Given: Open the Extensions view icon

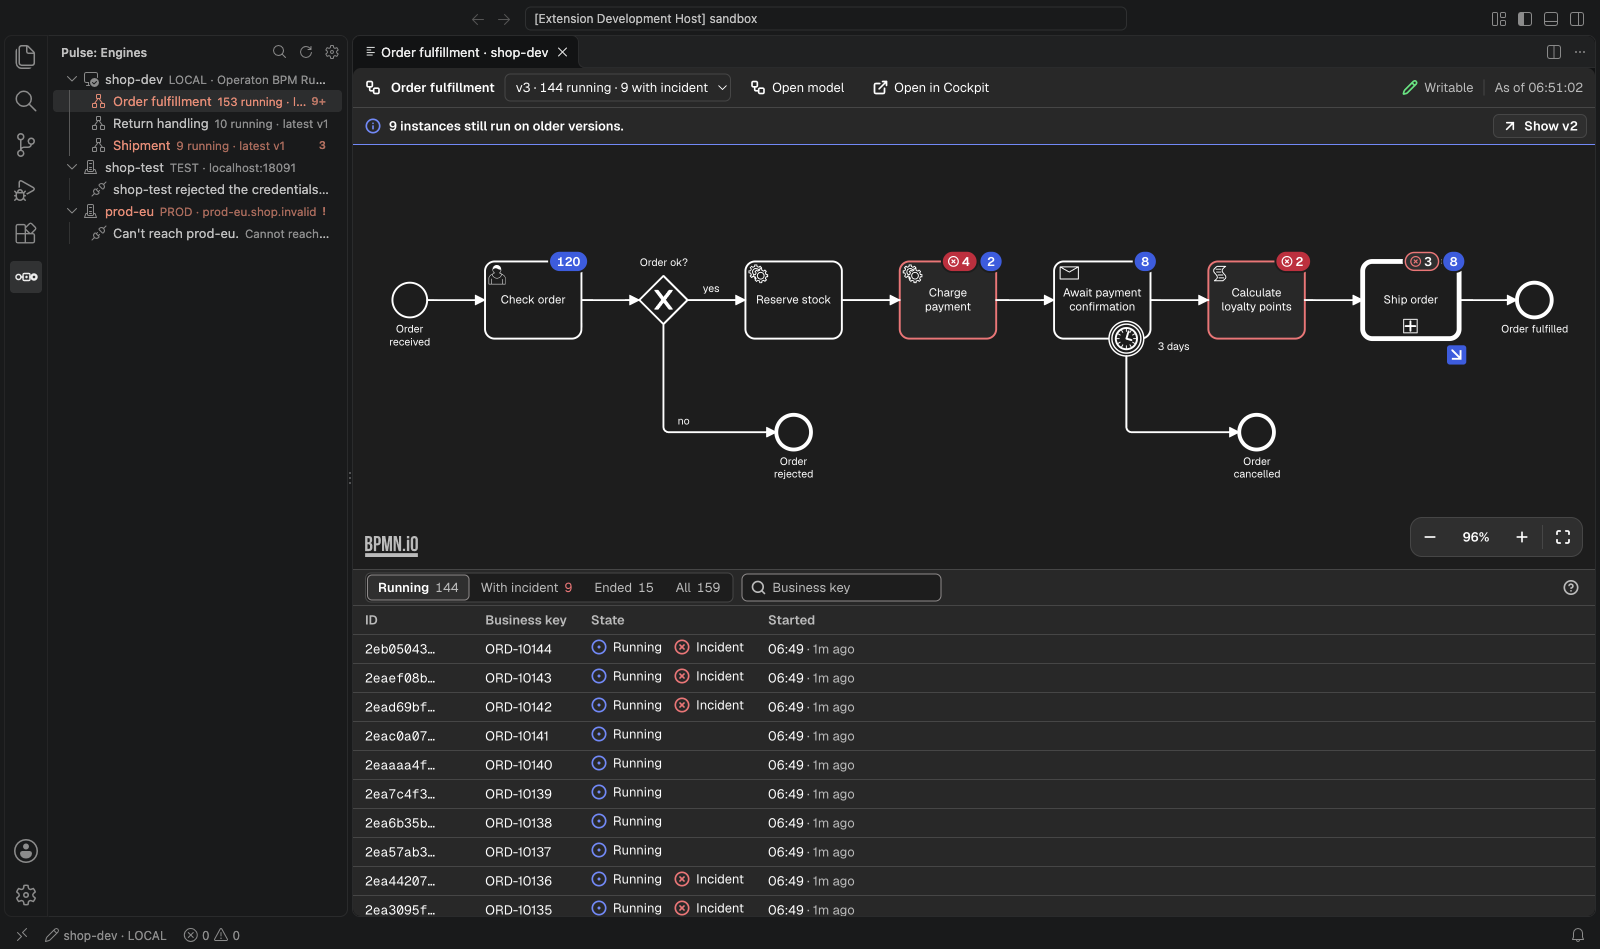Looking at the screenshot, I should pyautogui.click(x=26, y=233).
